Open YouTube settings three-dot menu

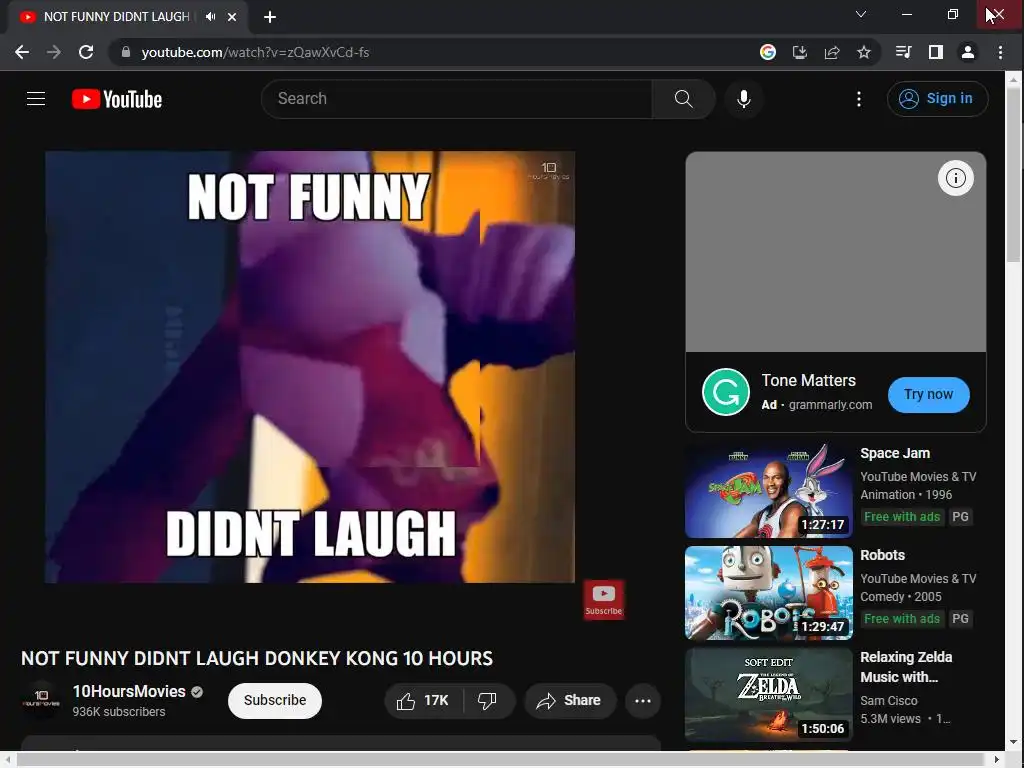click(x=859, y=99)
